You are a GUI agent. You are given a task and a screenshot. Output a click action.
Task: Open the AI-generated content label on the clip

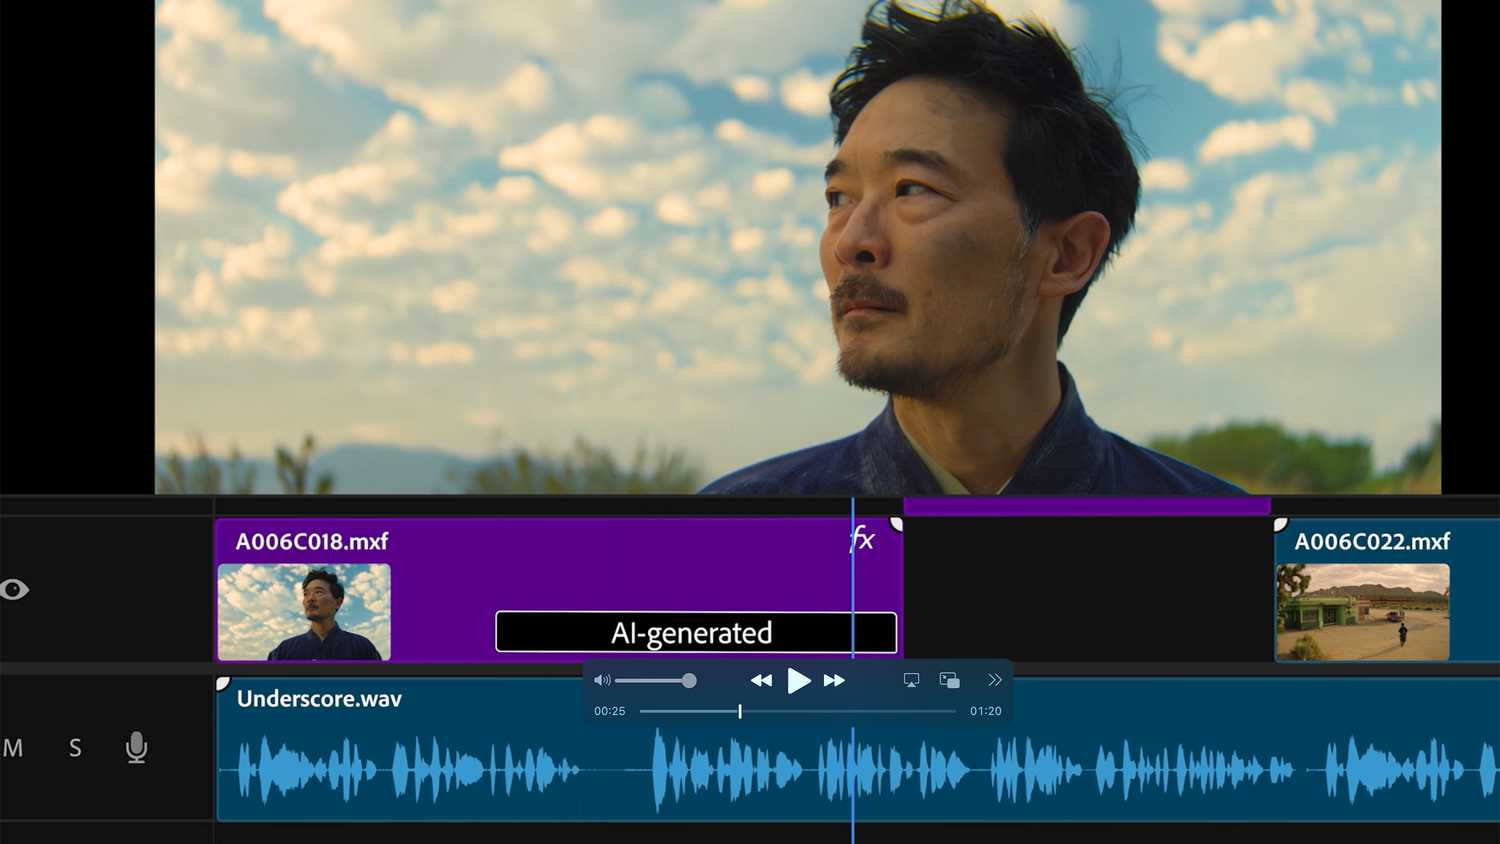(x=696, y=631)
